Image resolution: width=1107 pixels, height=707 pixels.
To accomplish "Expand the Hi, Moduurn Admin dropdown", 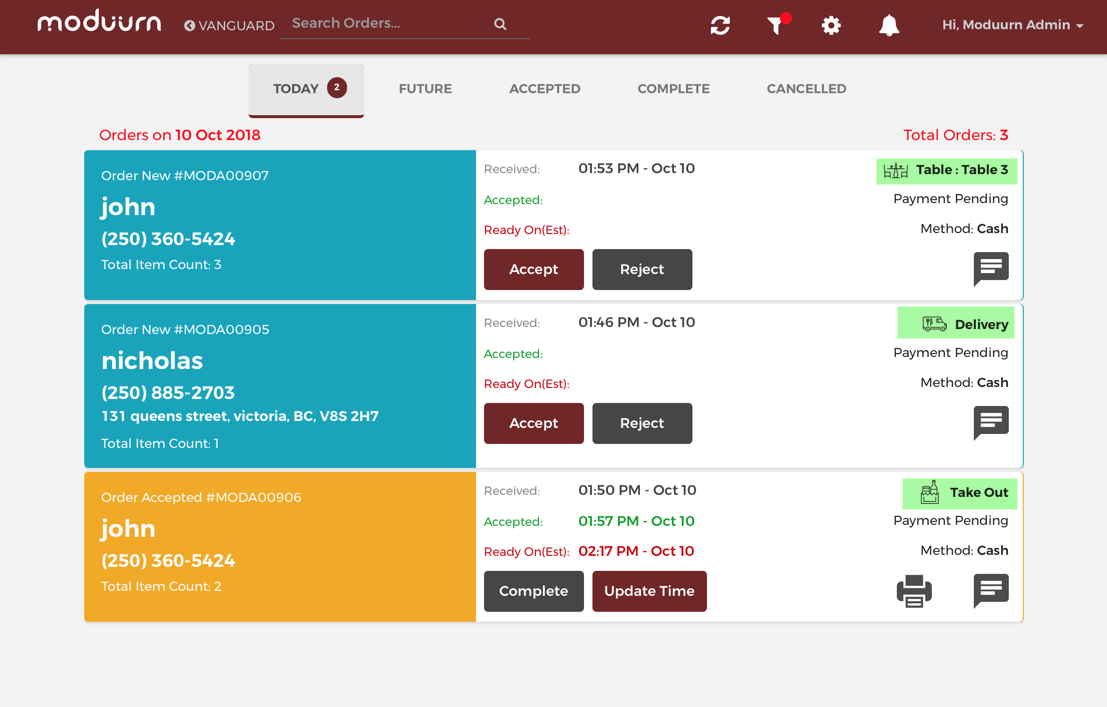I will (x=1012, y=25).
